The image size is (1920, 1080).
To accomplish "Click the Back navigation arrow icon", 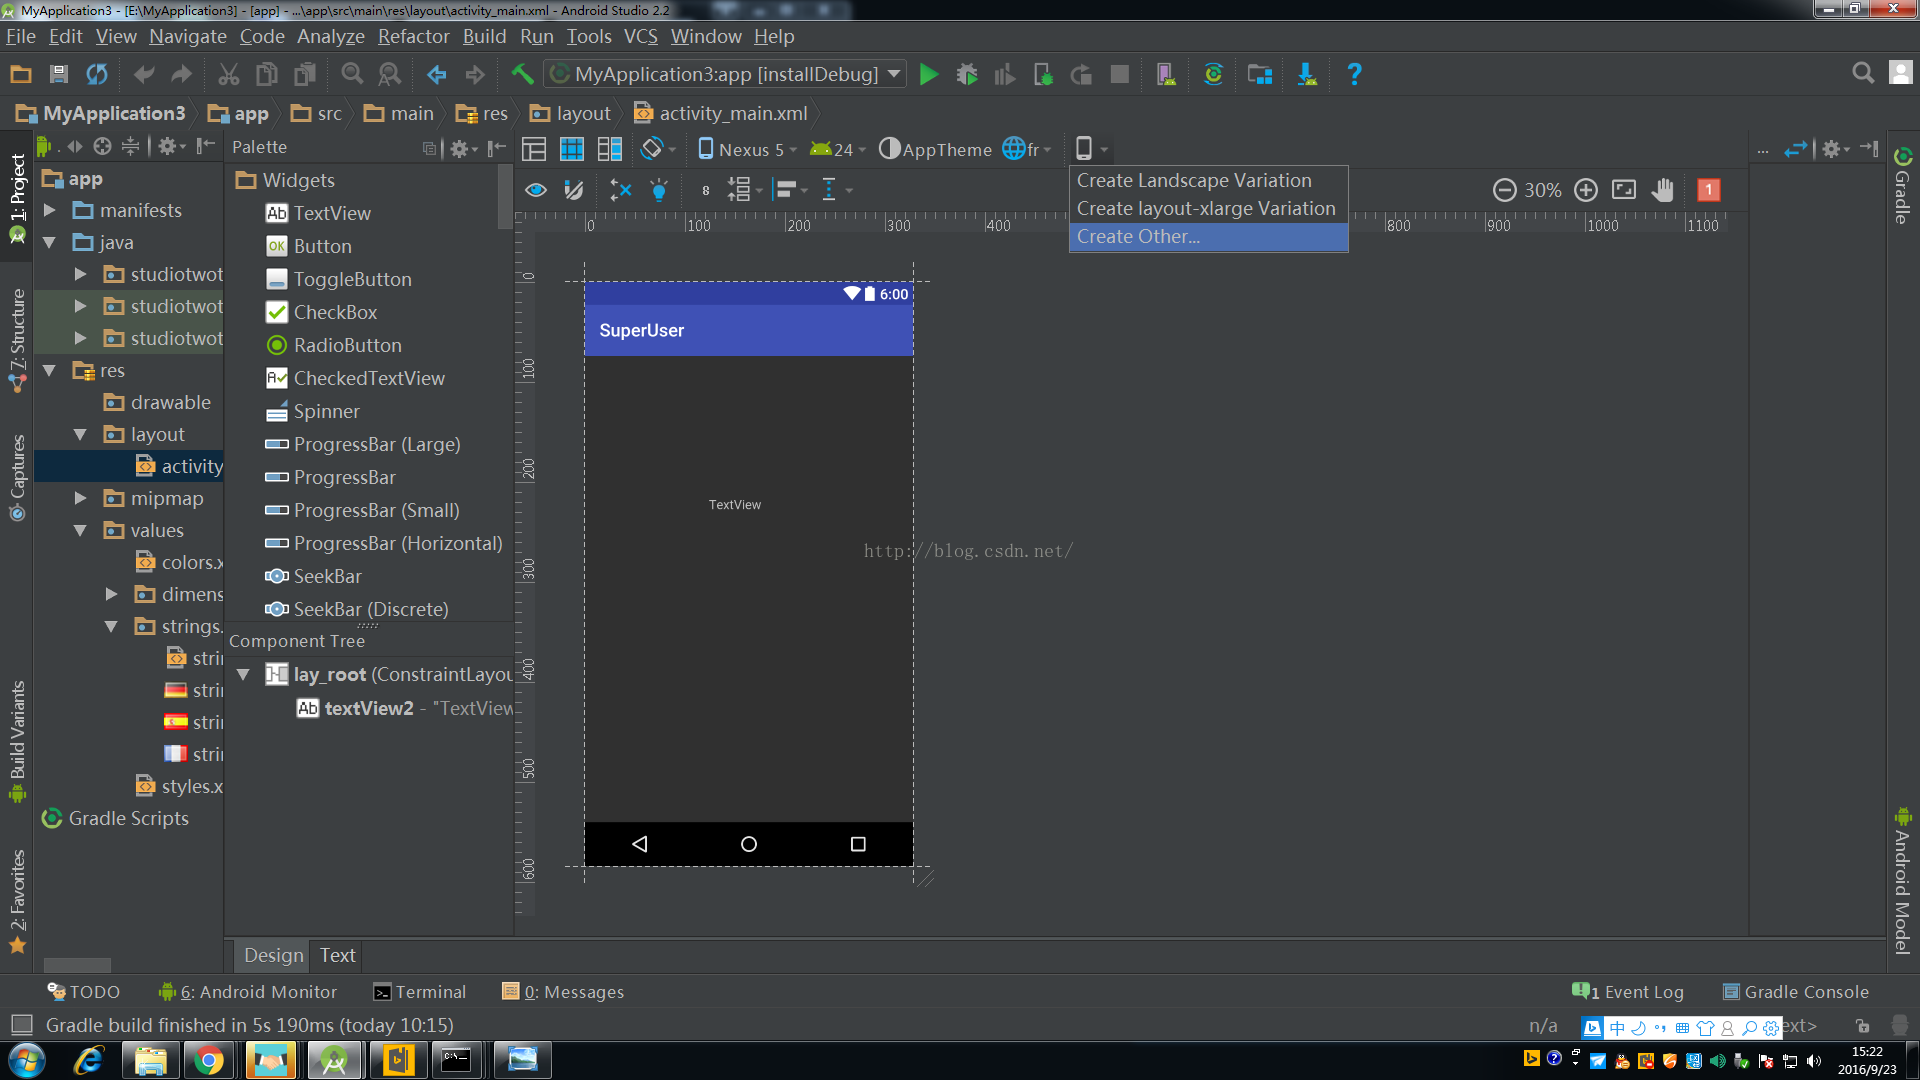I will coord(436,74).
